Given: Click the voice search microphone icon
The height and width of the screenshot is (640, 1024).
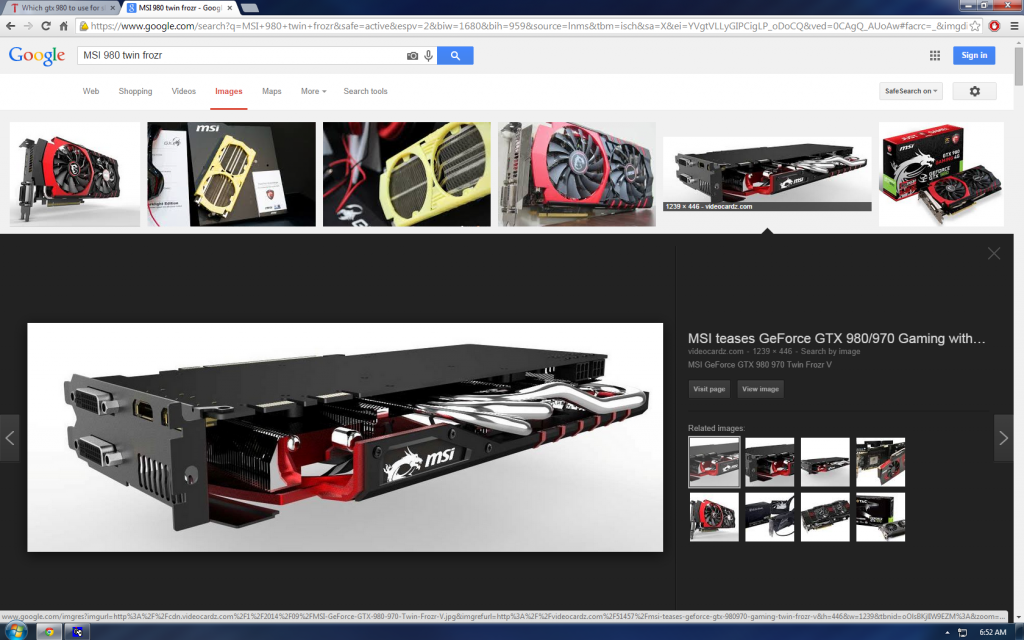Looking at the screenshot, I should (x=428, y=56).
